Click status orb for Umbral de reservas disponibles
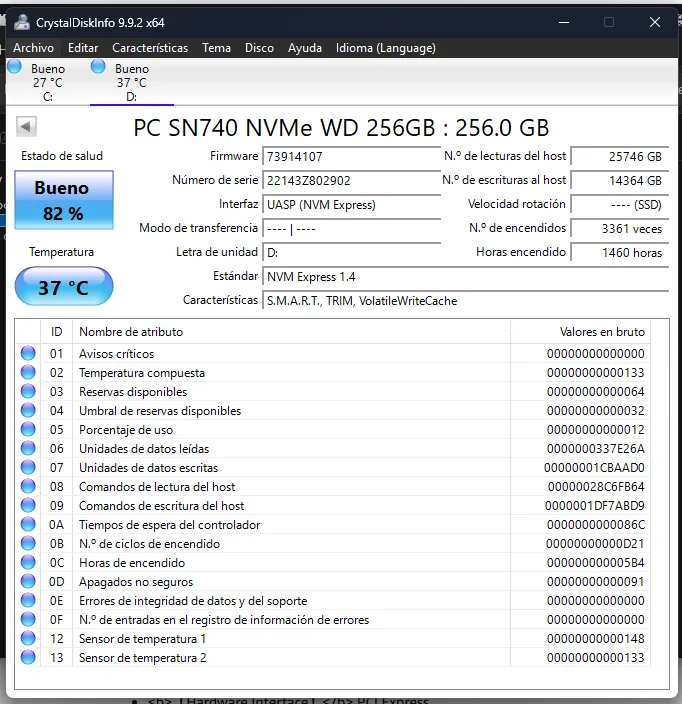The width and height of the screenshot is (682, 704). 28,410
